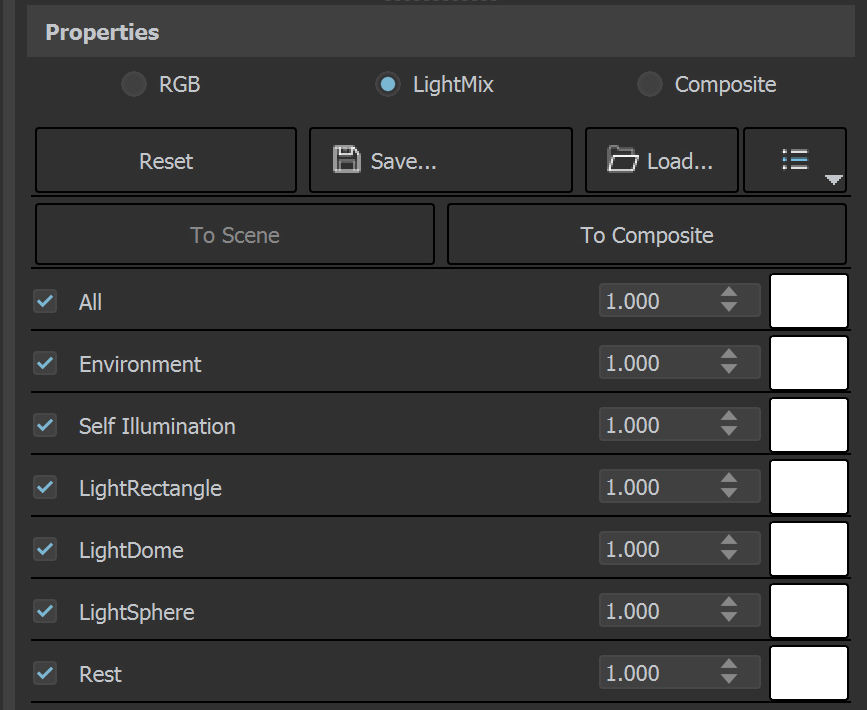Switch to the Composite radio option
Image resolution: width=867 pixels, height=710 pixels.
pos(650,84)
